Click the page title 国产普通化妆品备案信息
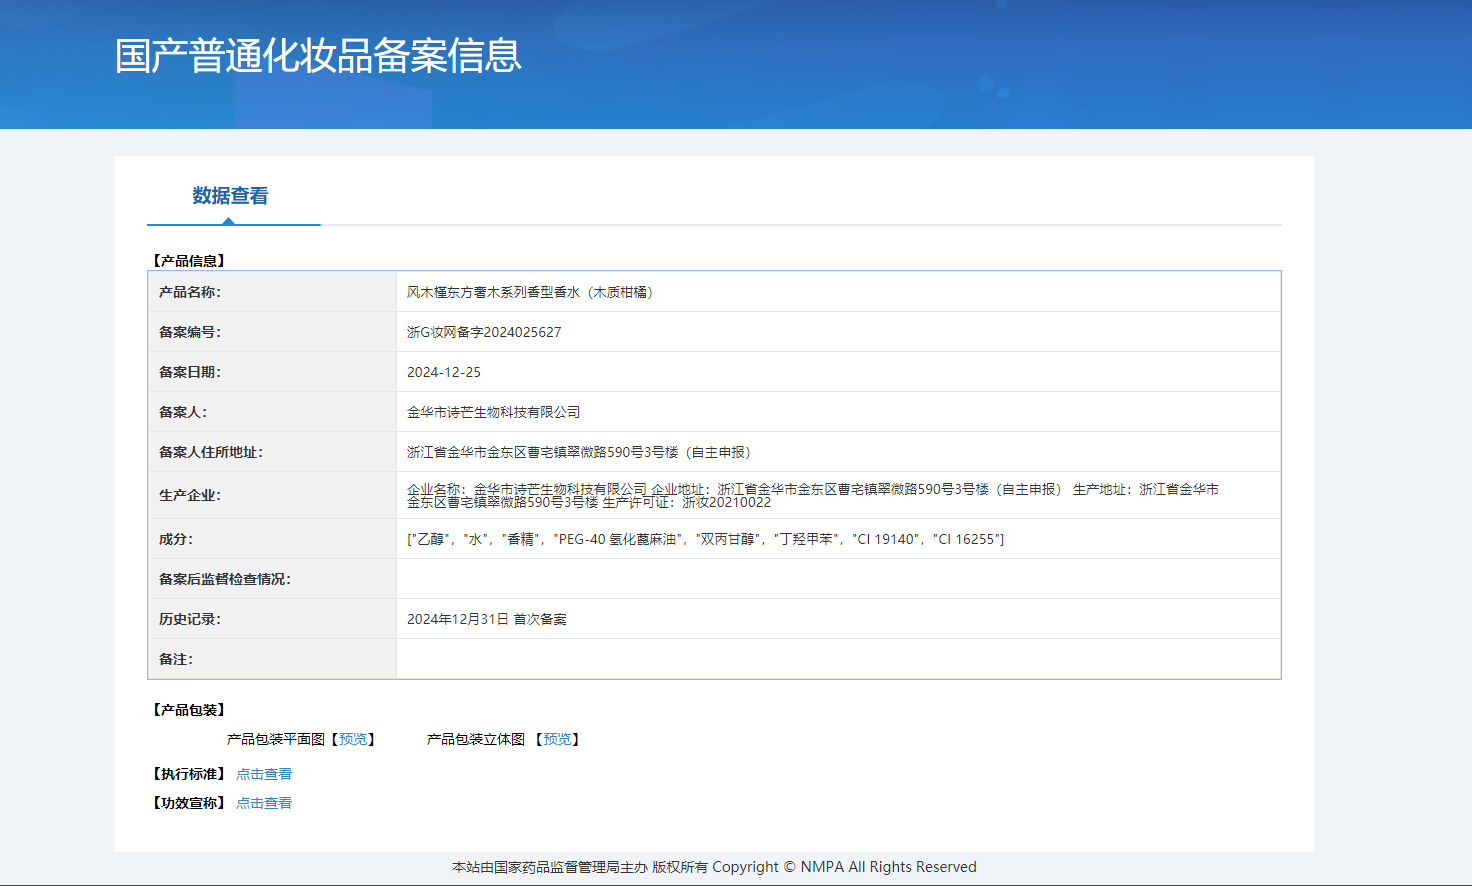This screenshot has height=886, width=1472. [x=318, y=56]
